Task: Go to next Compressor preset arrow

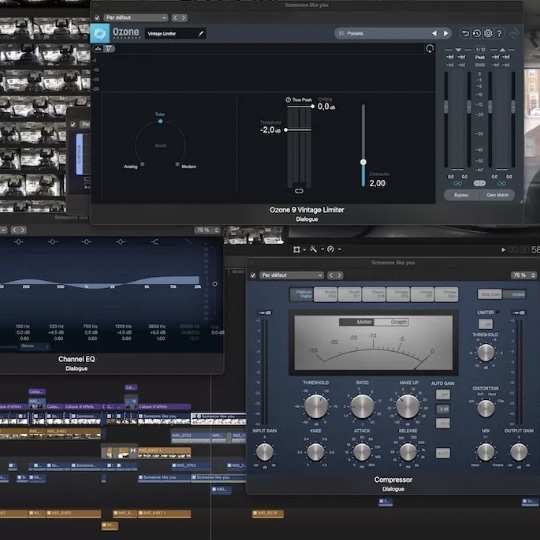Action: pyautogui.click(x=339, y=276)
